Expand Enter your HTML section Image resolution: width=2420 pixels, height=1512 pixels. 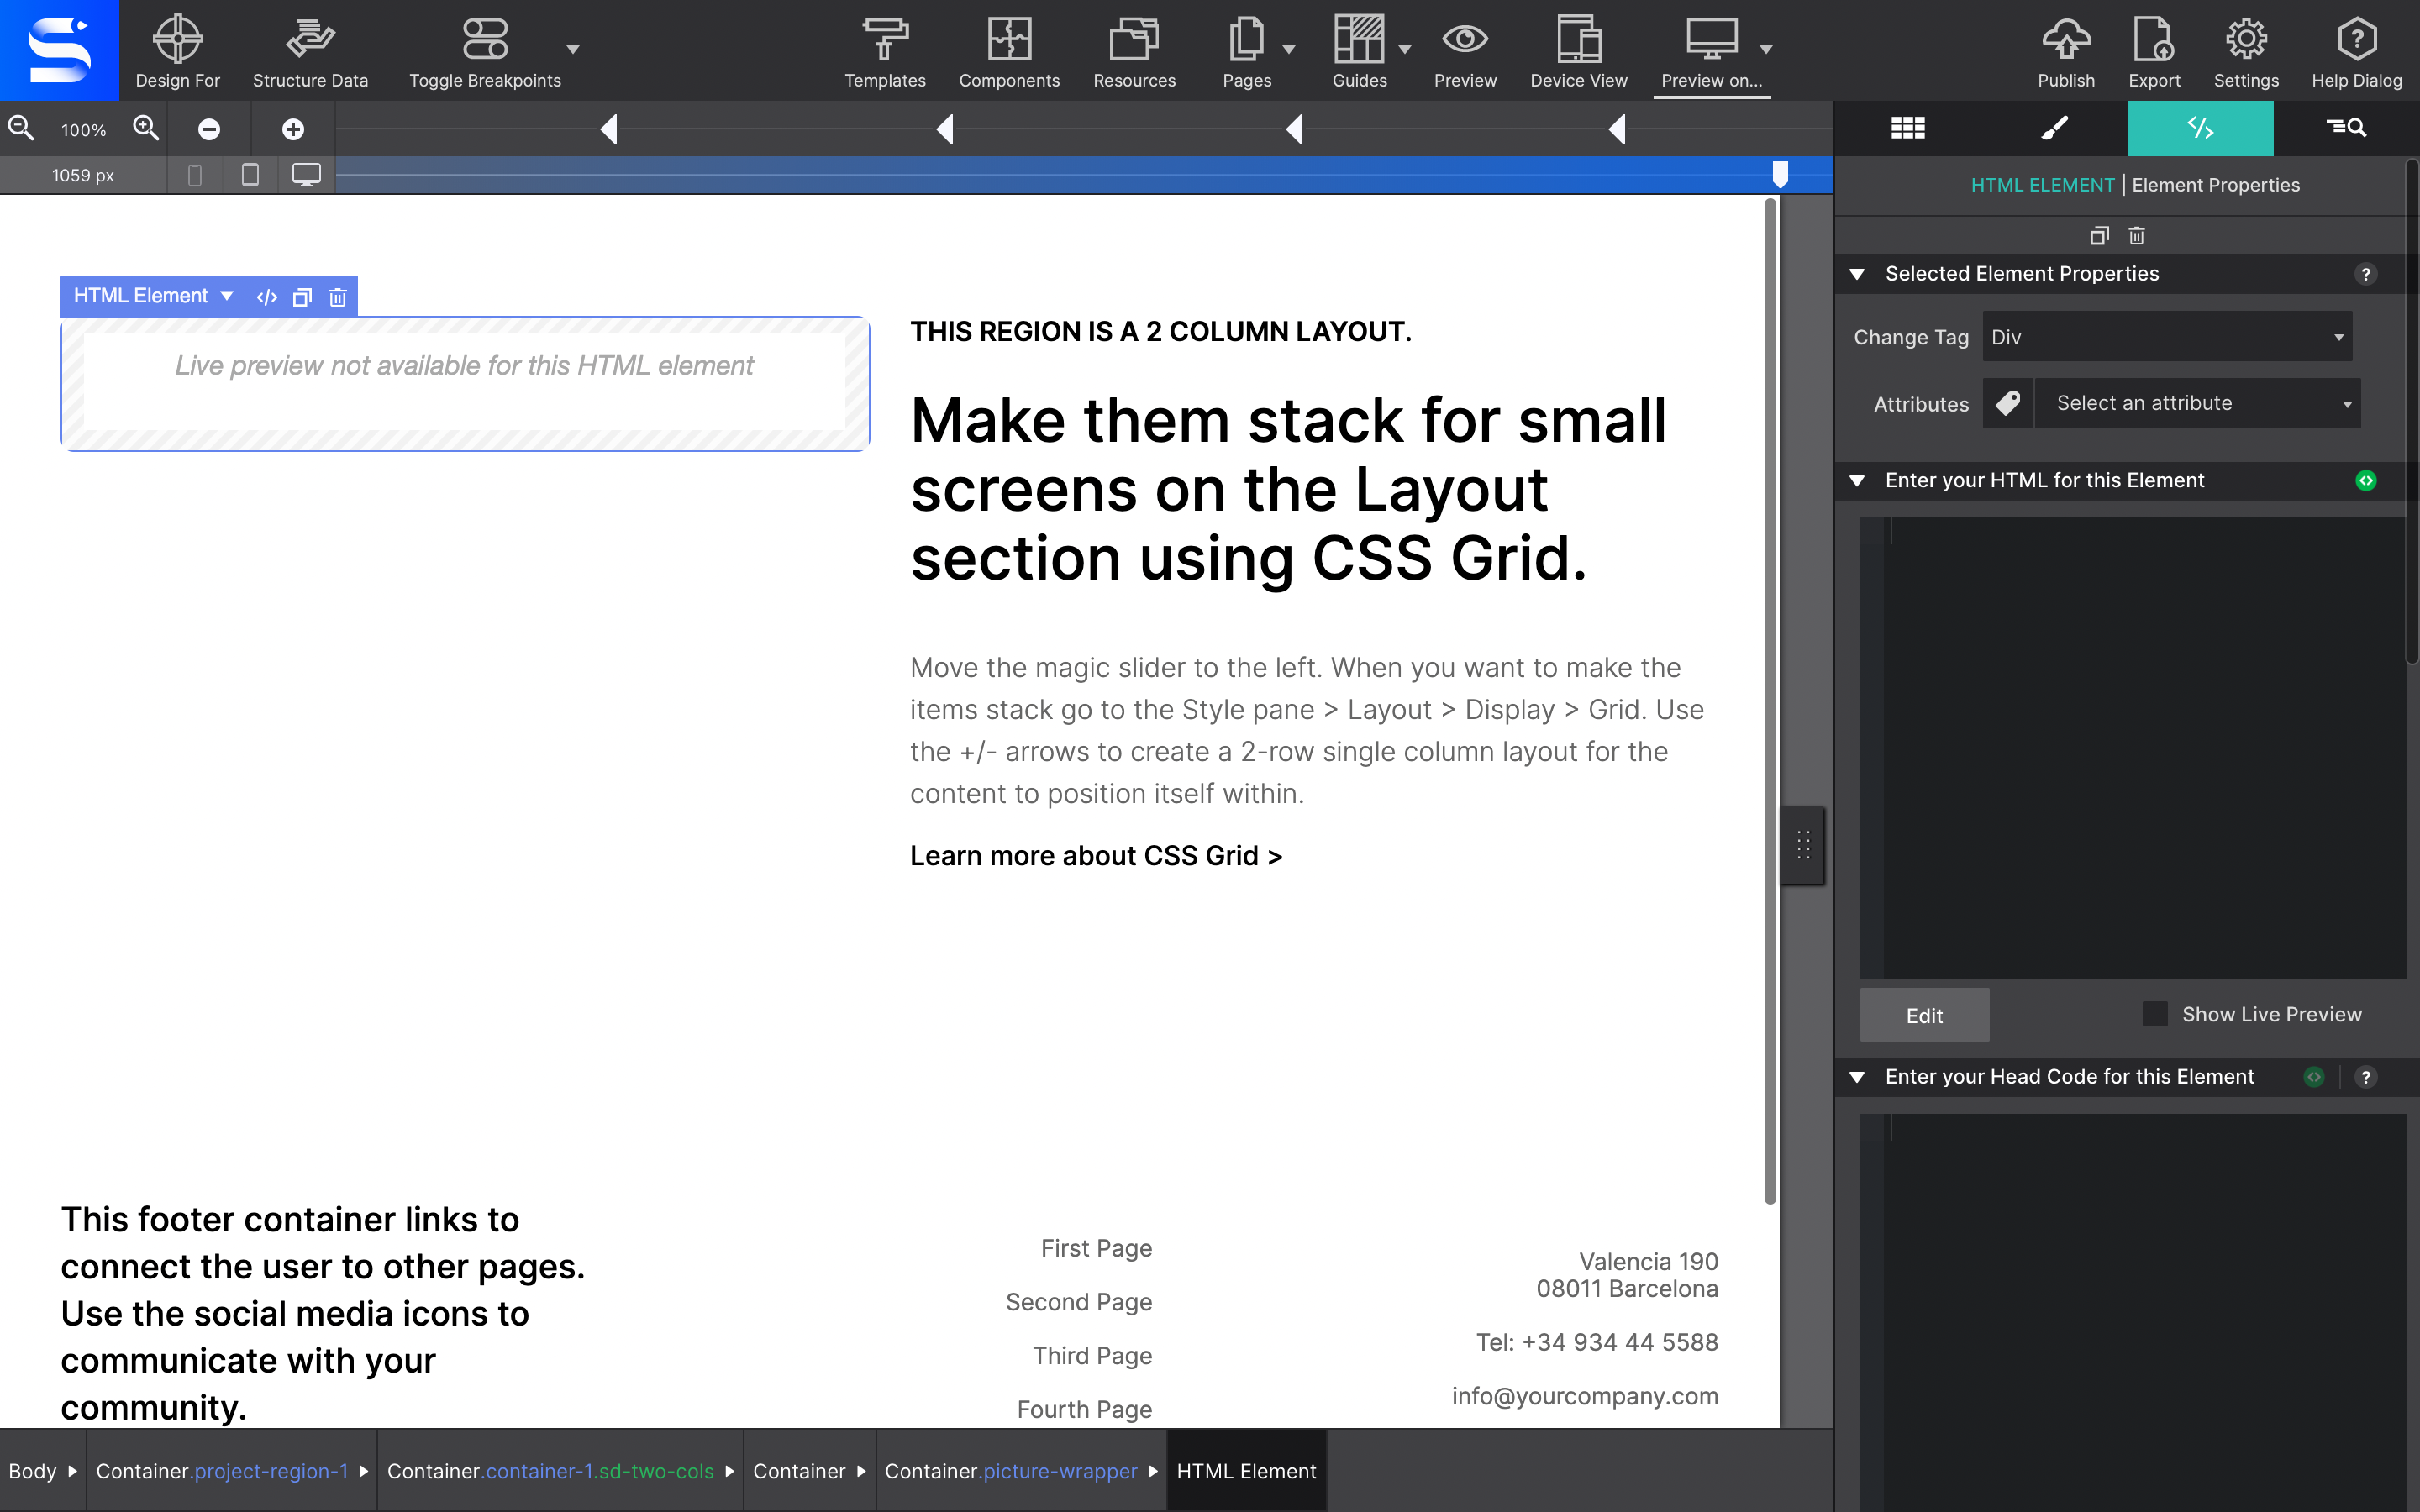click(x=1859, y=479)
